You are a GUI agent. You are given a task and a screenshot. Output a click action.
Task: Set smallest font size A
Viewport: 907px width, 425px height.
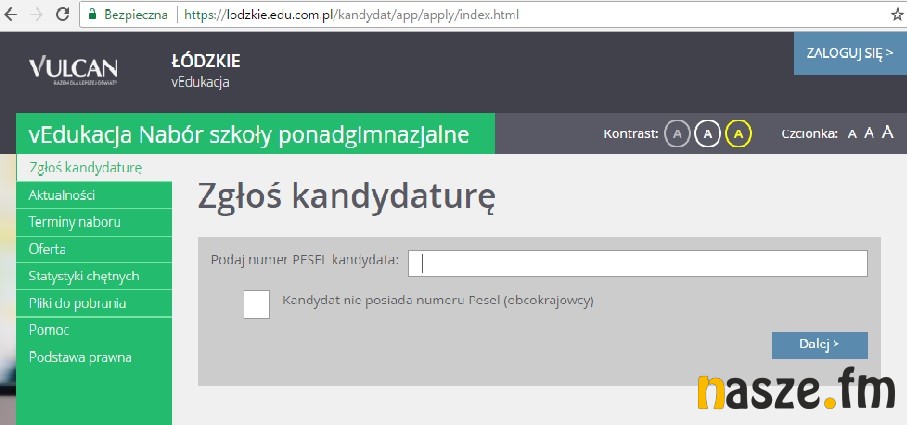(852, 134)
